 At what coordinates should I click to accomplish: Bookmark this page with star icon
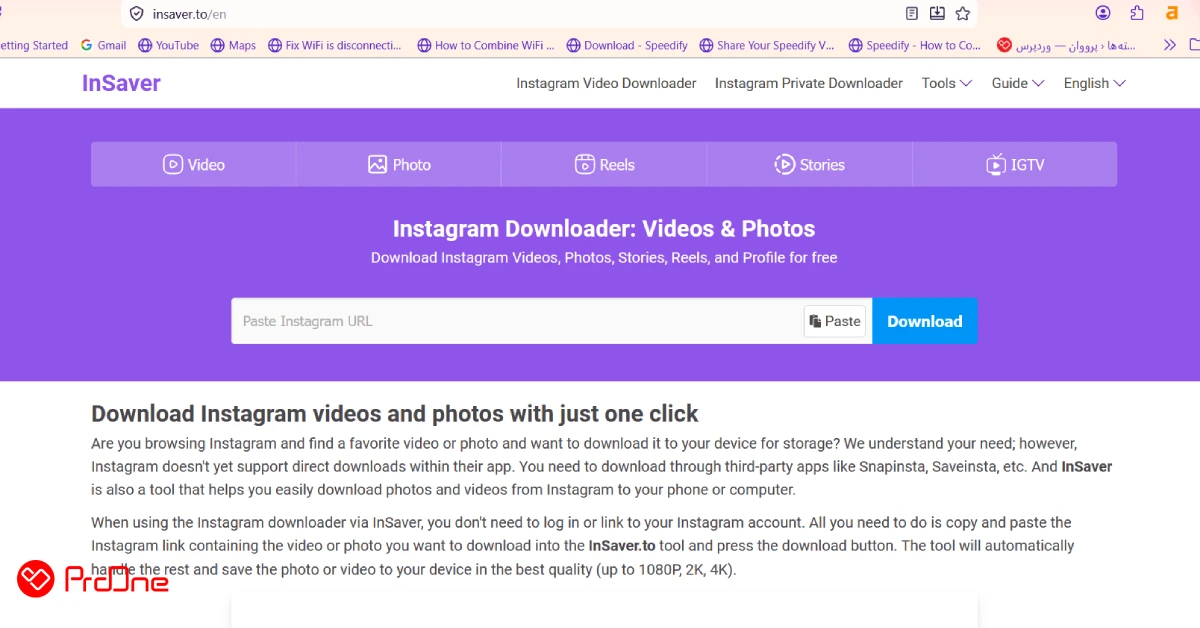point(963,14)
